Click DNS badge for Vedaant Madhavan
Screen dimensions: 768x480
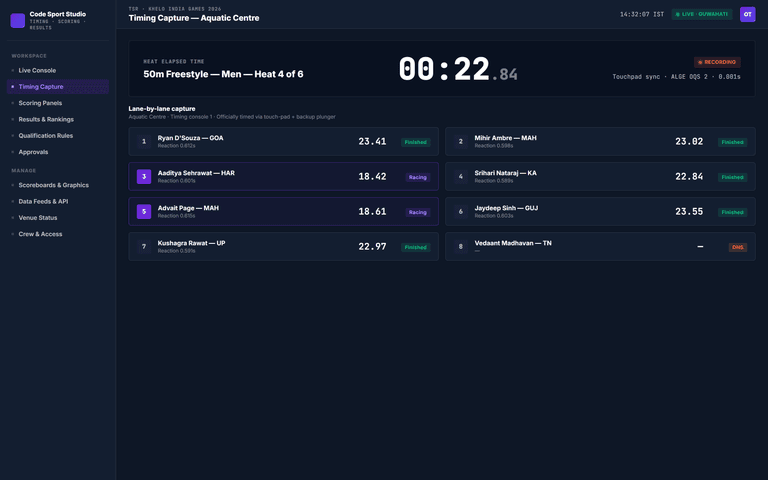738,247
